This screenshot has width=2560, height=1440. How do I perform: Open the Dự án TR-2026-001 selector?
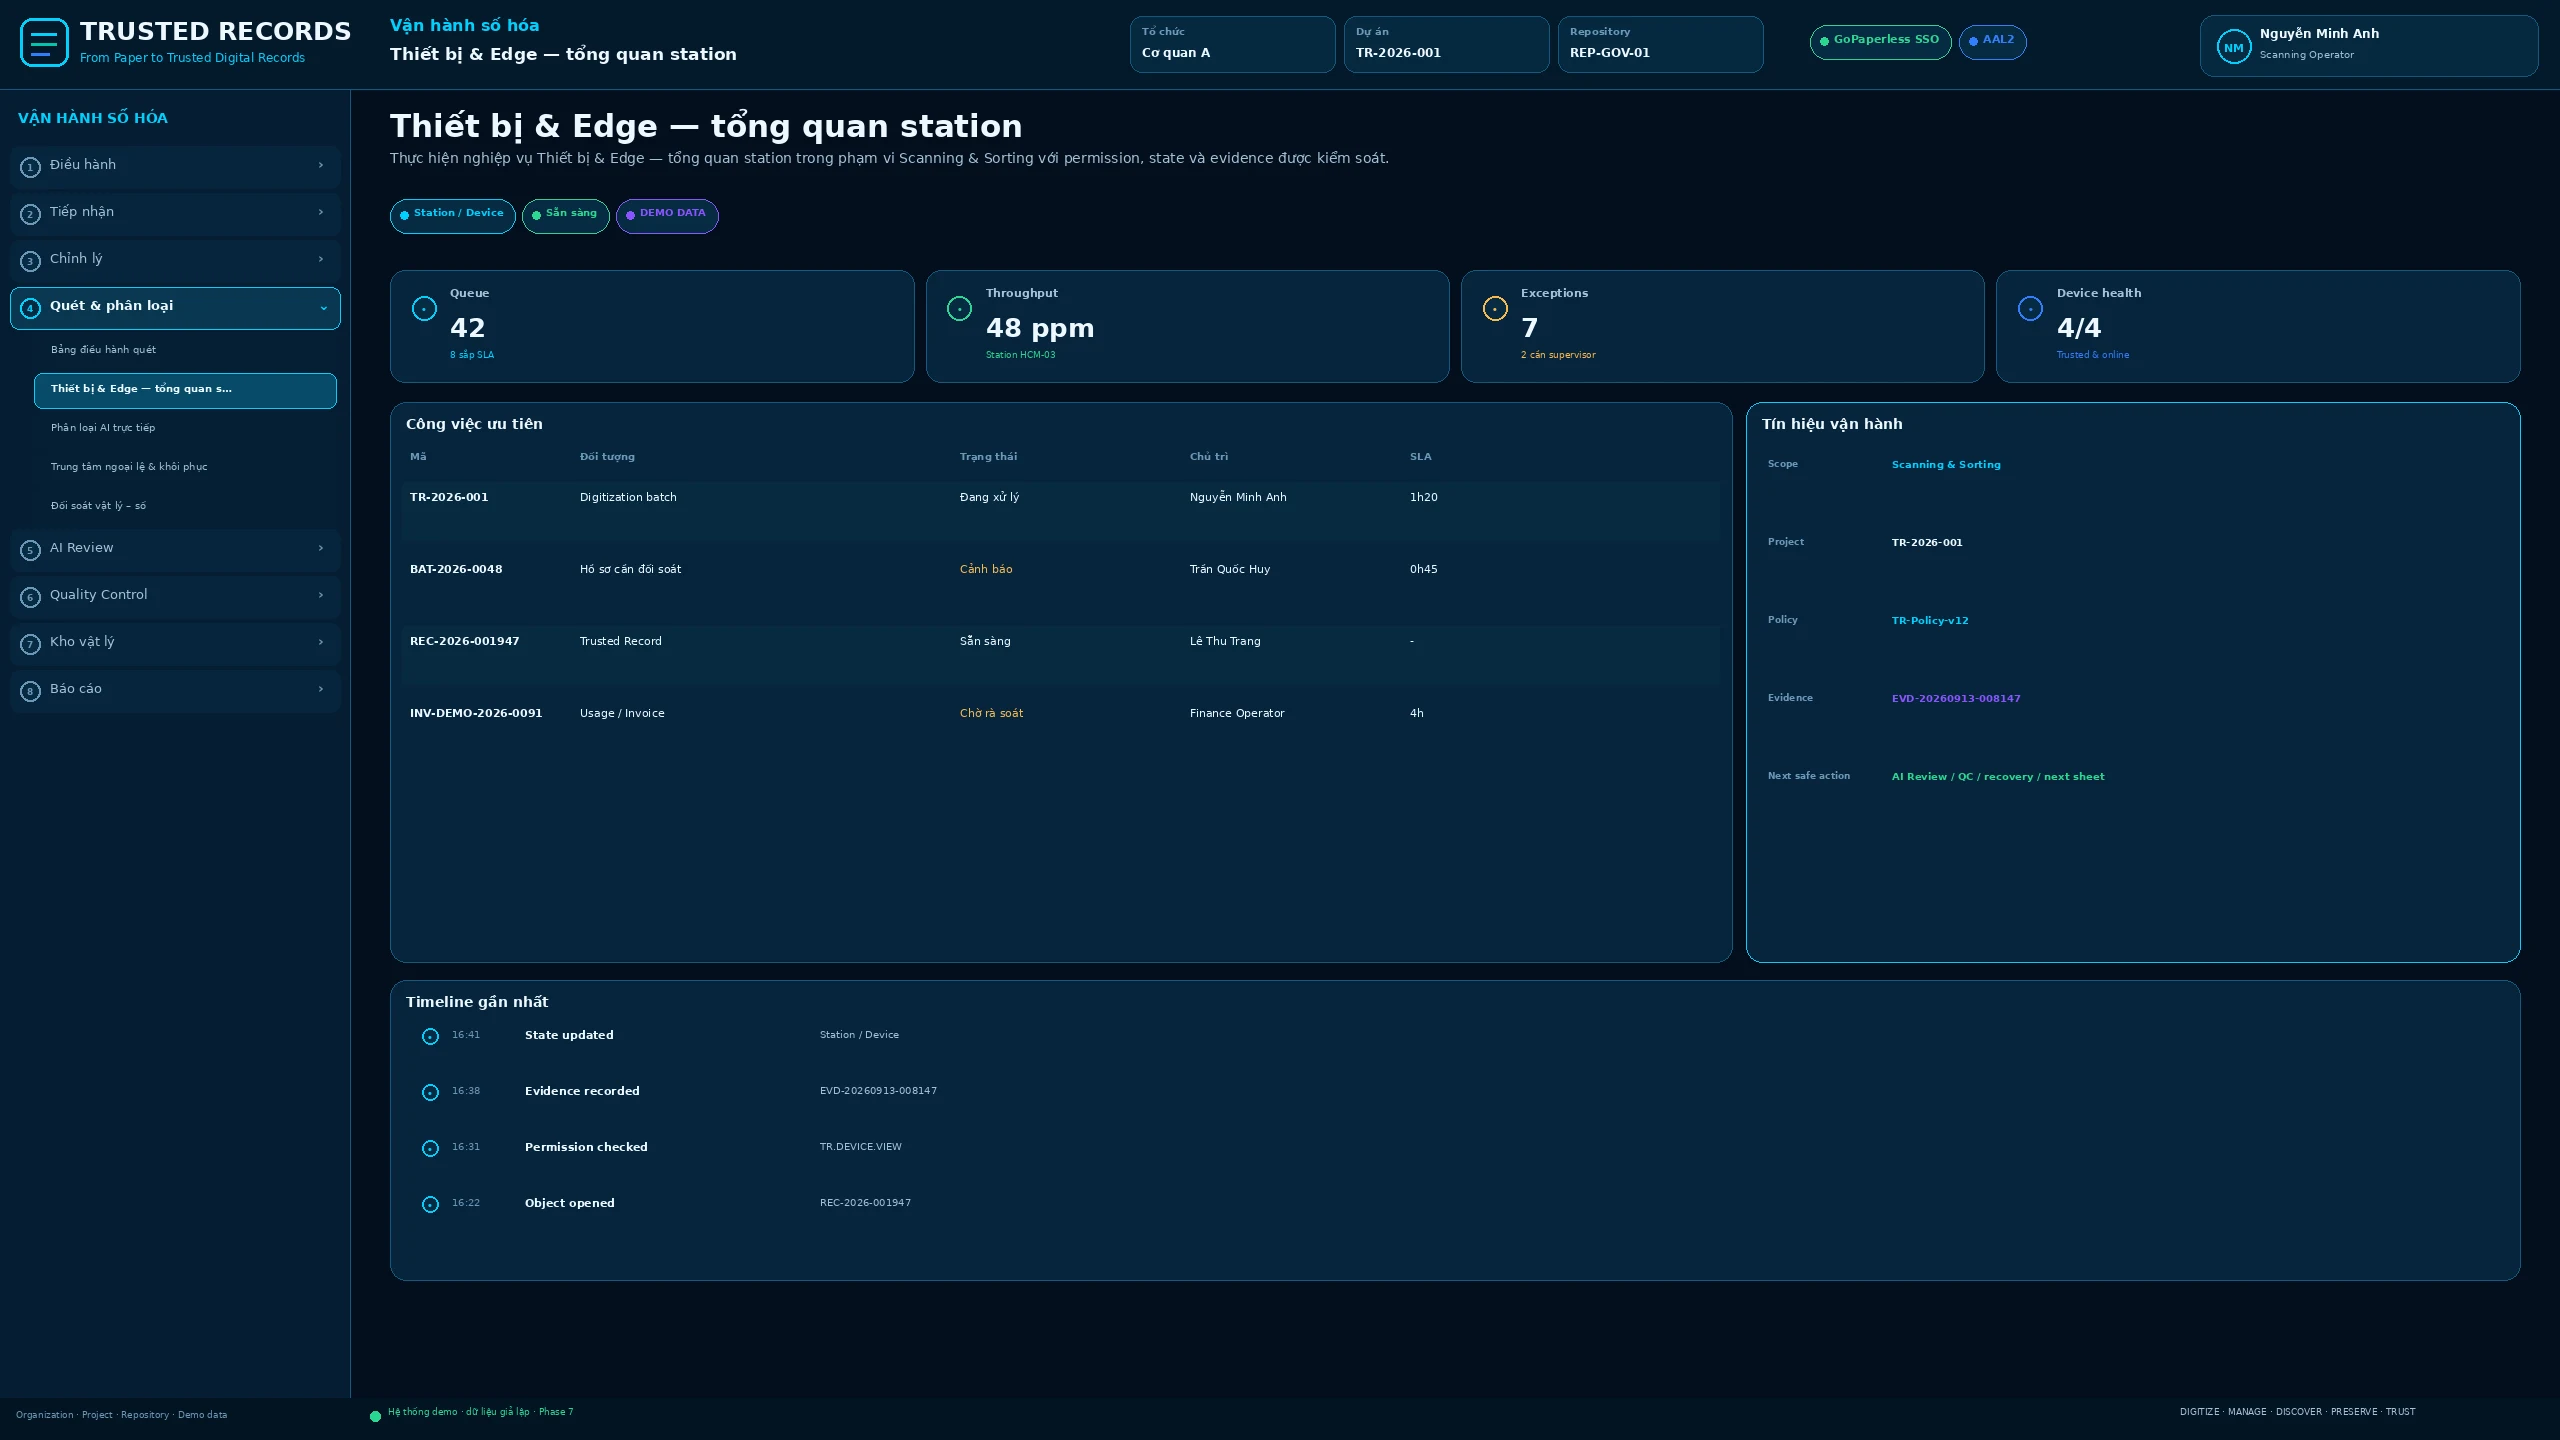[x=1446, y=44]
